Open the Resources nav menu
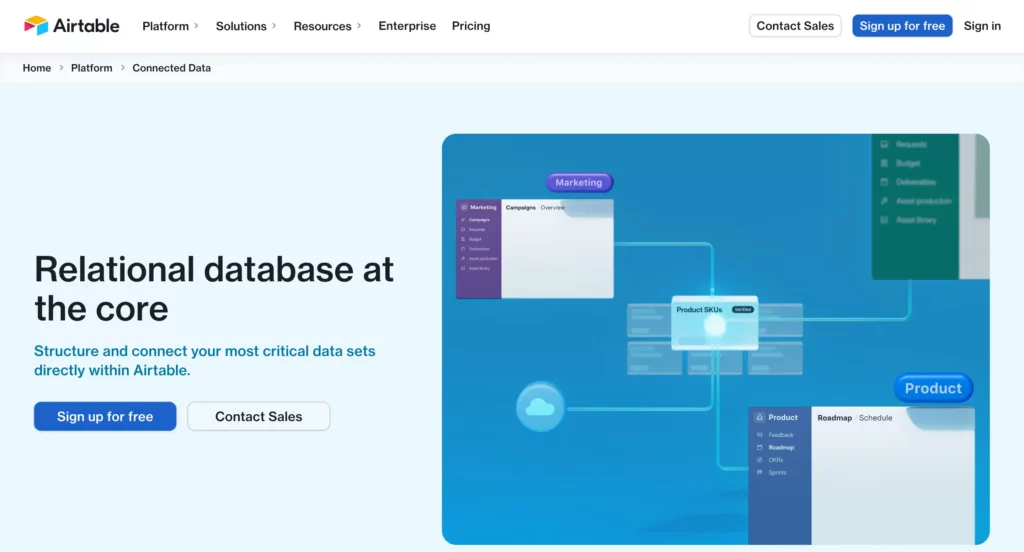Viewport: 1024px width, 552px height. [322, 26]
